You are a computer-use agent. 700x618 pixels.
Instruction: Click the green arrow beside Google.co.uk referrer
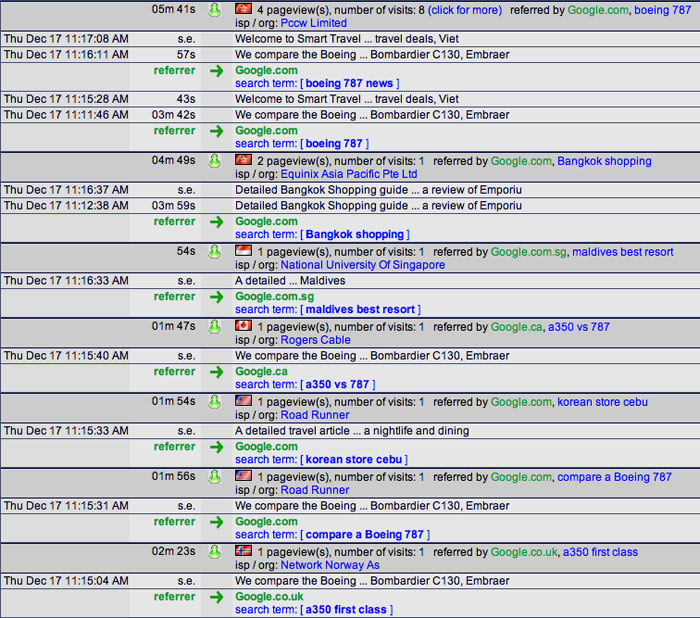(x=217, y=597)
